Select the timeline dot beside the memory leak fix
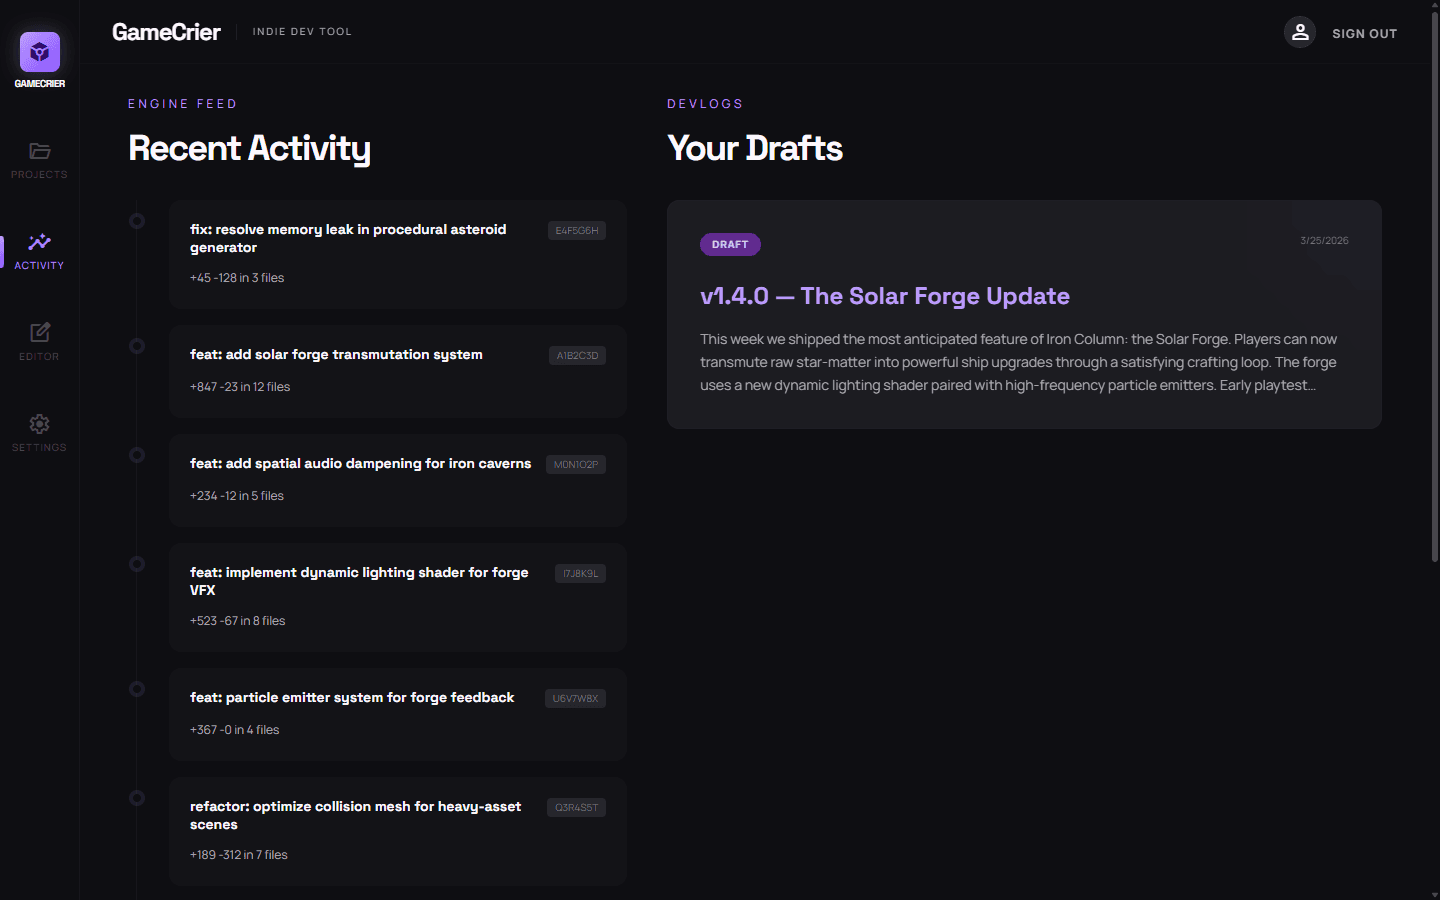Viewport: 1440px width, 900px height. [x=137, y=220]
